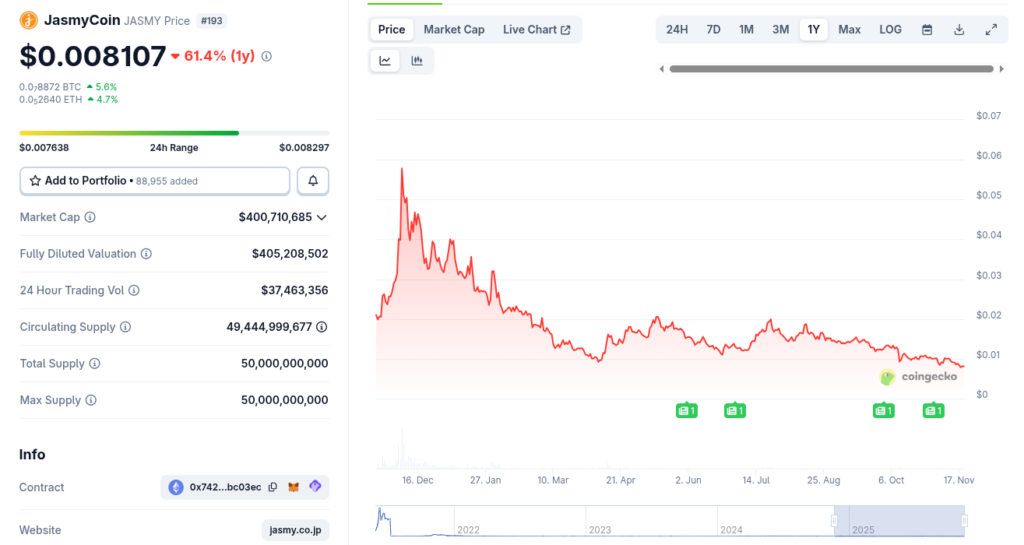Open the chain selector beside the contract
The image size is (1024, 545).
pos(315,487)
